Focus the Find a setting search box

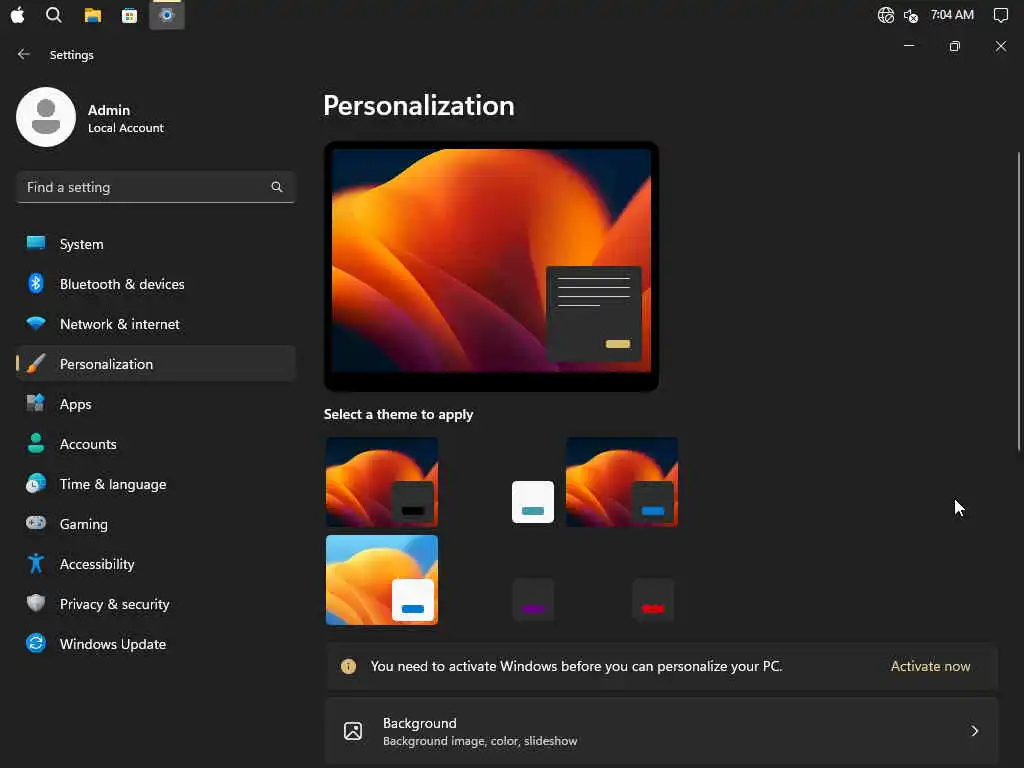click(155, 187)
